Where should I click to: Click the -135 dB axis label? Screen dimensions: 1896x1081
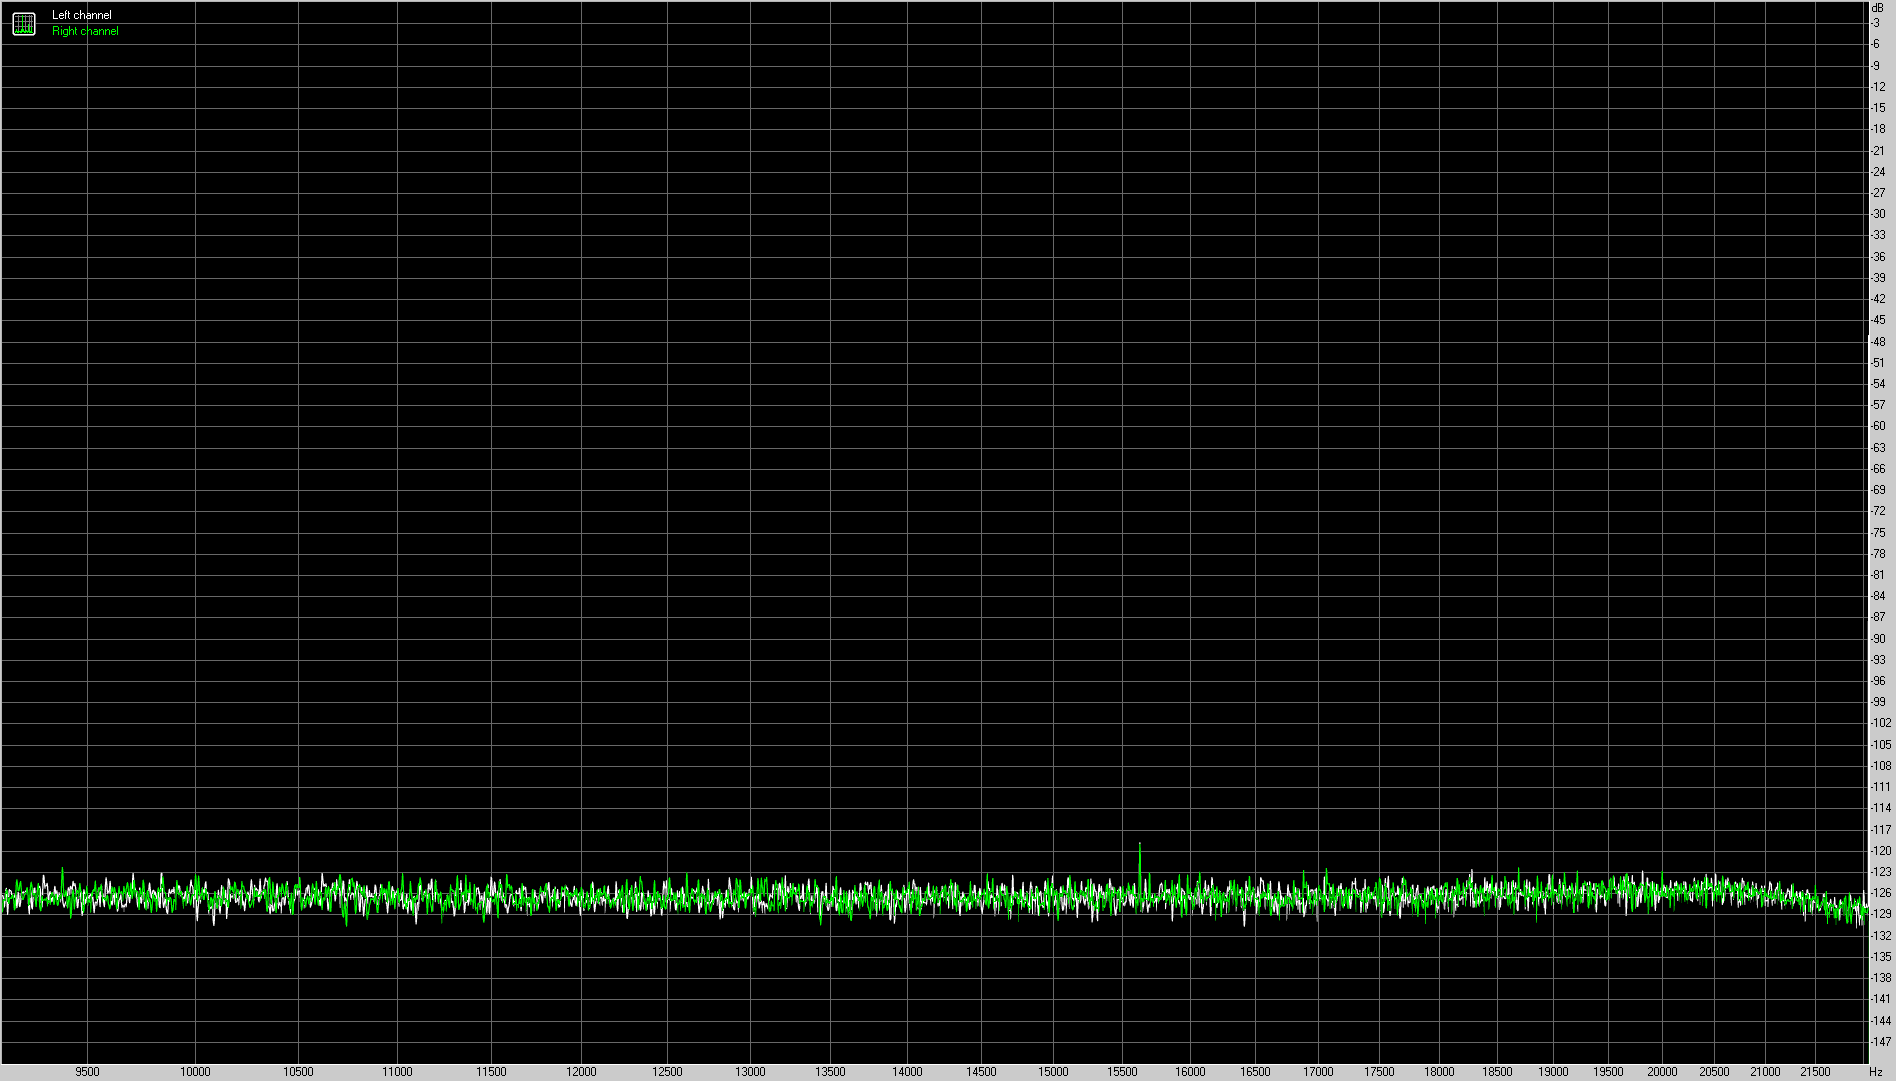[x=1881, y=957]
